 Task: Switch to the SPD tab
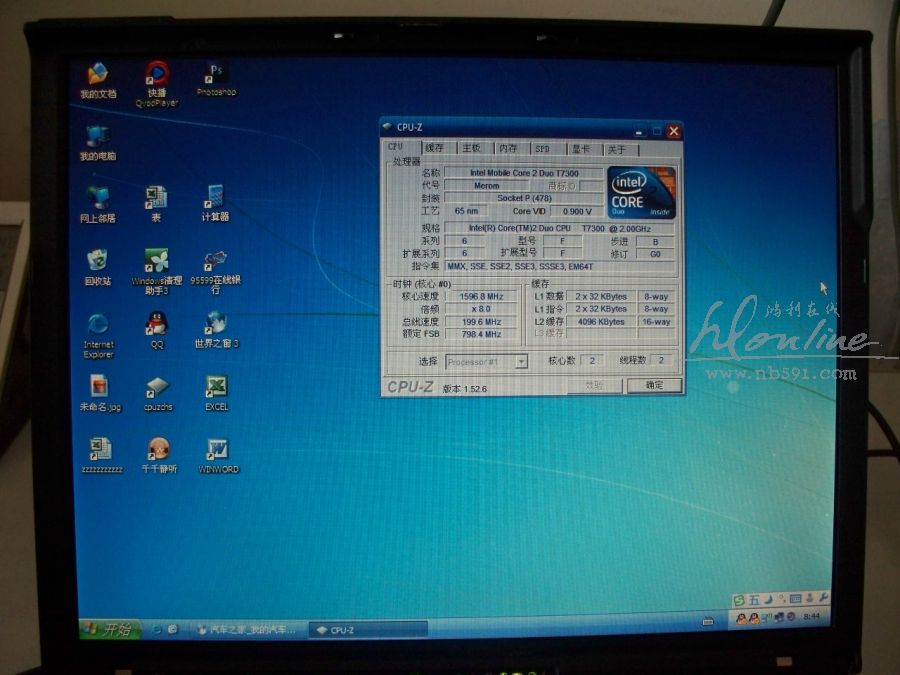click(x=548, y=149)
